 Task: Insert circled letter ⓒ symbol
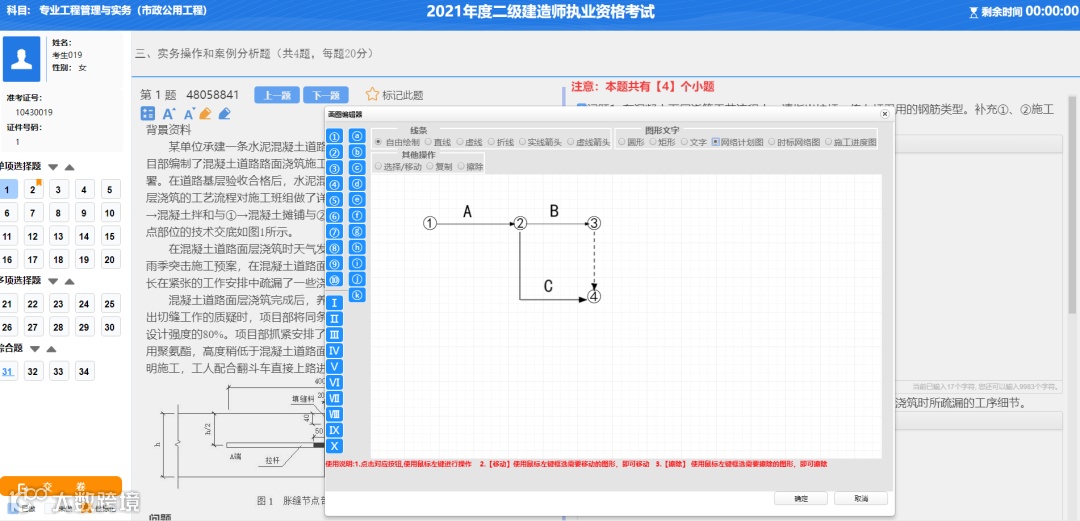[x=357, y=167]
